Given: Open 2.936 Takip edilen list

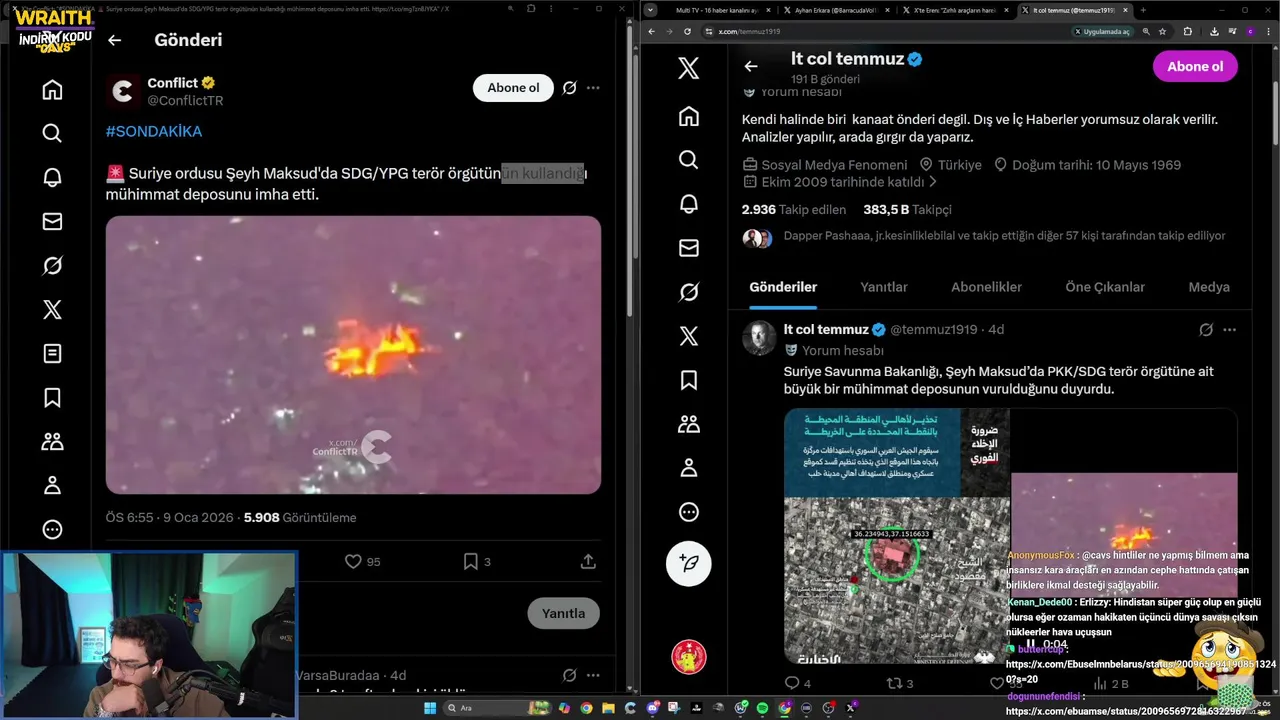Looking at the screenshot, I should point(794,210).
